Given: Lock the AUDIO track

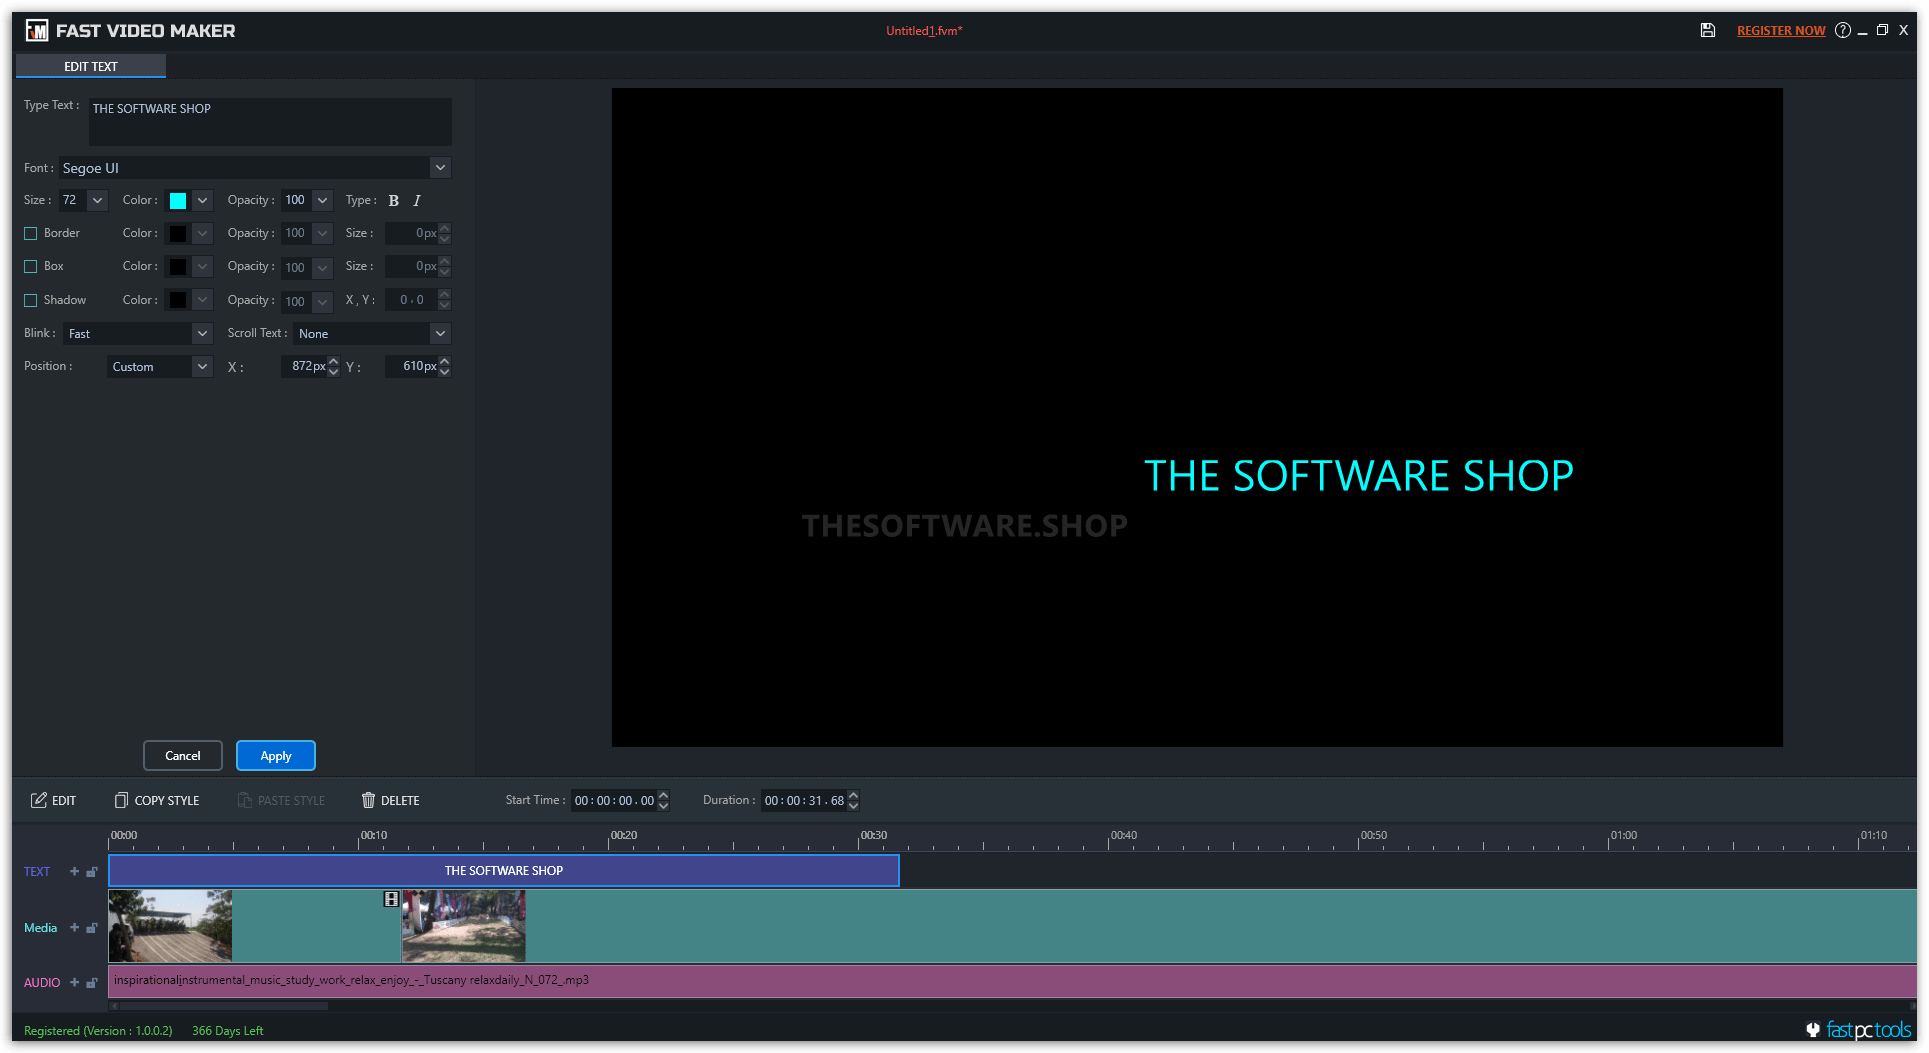Looking at the screenshot, I should [92, 983].
